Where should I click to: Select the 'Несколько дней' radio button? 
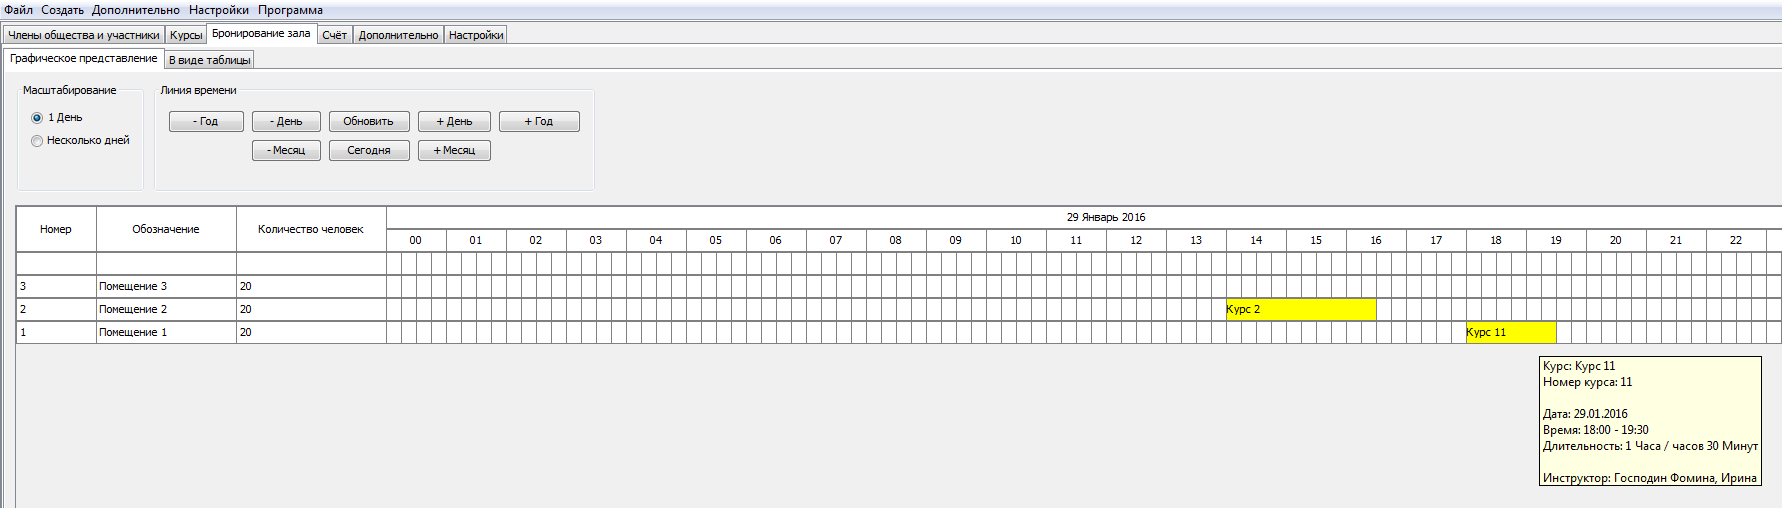pos(80,141)
